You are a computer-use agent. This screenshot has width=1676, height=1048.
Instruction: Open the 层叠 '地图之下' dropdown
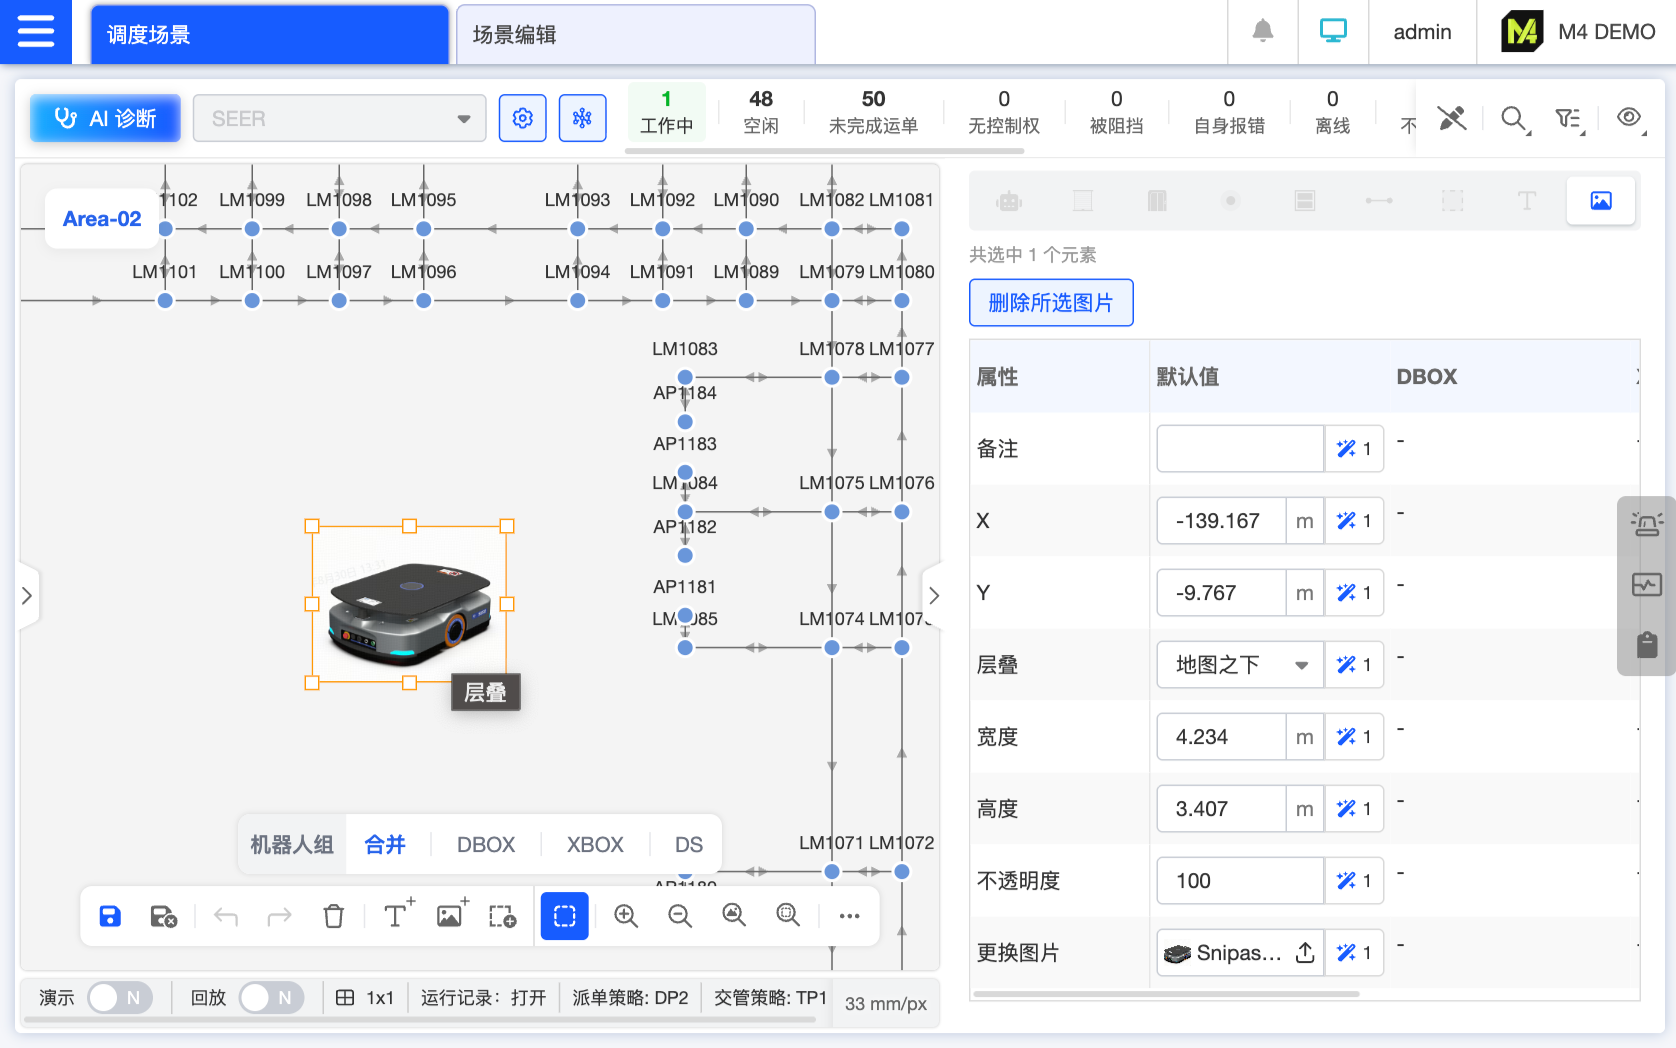[x=1239, y=664]
